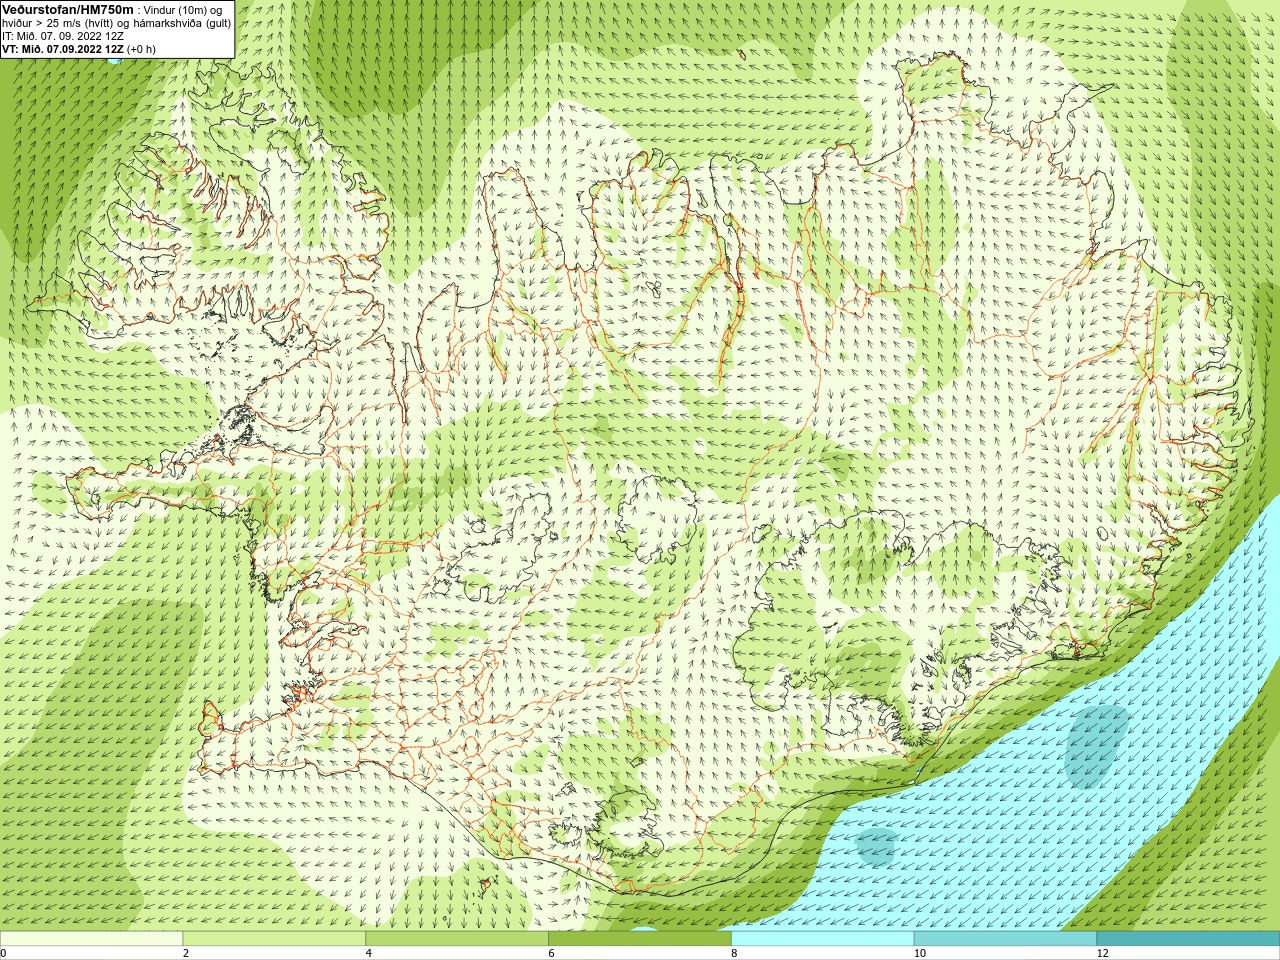Click the legend scale label "12"

pos(1103,953)
